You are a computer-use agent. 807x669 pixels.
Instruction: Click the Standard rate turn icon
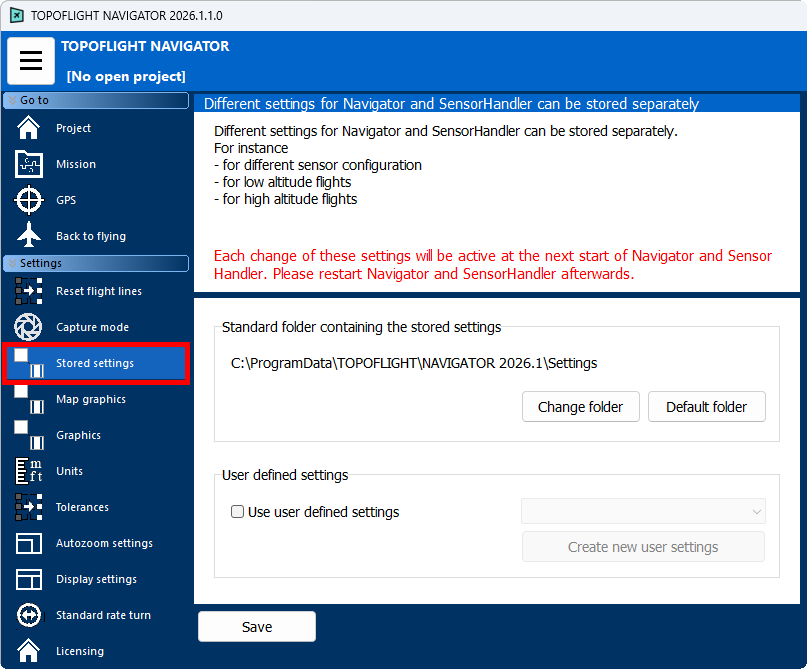29,615
